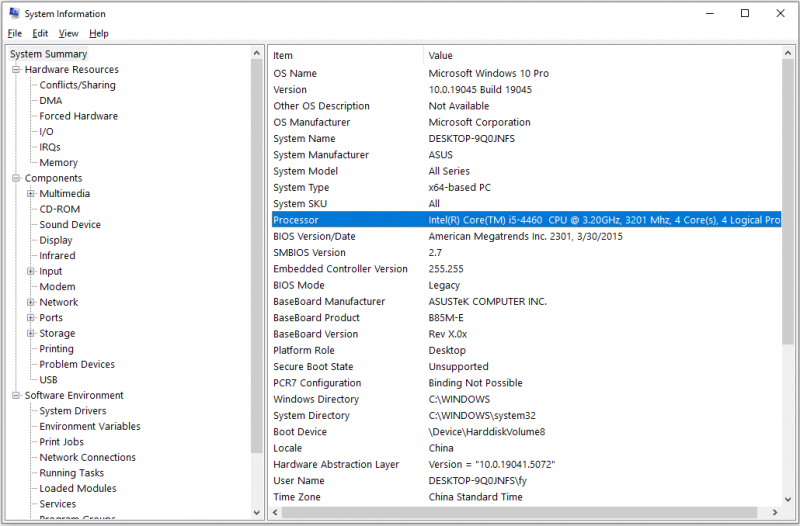
Task: Click the details pane vertical scrollbar thumb
Action: (x=788, y=202)
